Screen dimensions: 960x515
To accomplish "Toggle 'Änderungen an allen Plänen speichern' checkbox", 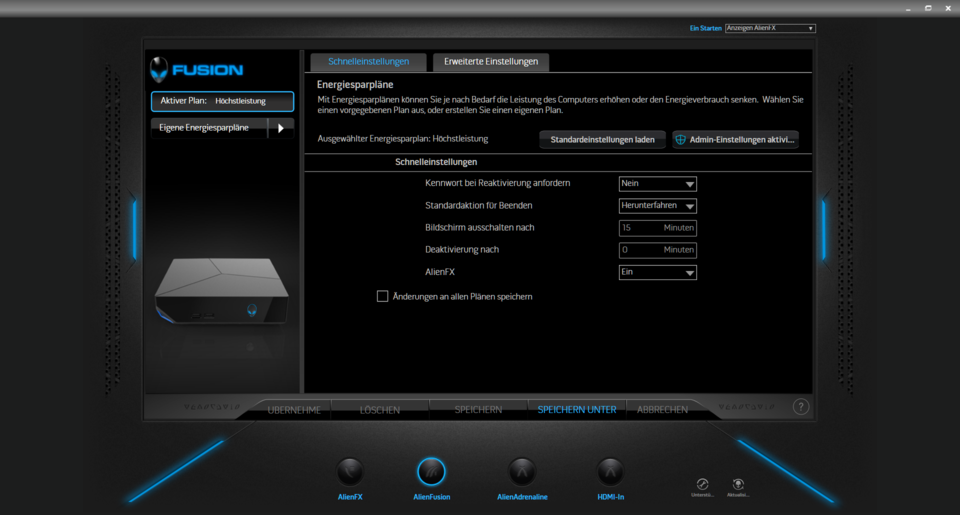I will (383, 296).
